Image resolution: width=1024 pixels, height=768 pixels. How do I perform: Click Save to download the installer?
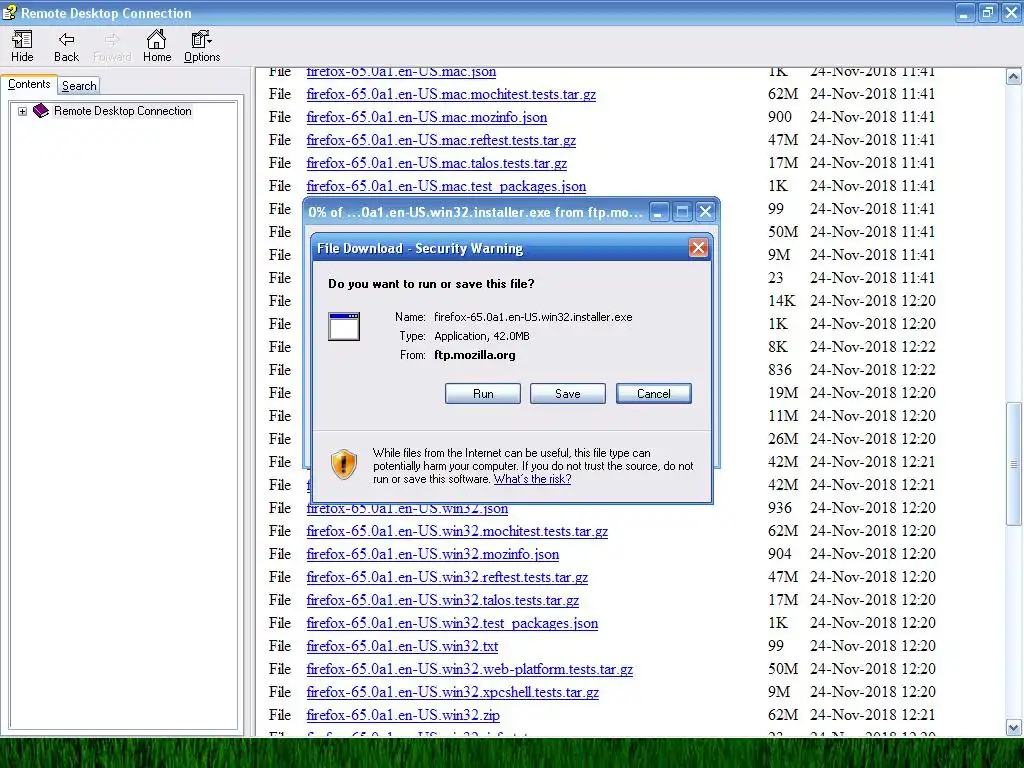coord(568,393)
